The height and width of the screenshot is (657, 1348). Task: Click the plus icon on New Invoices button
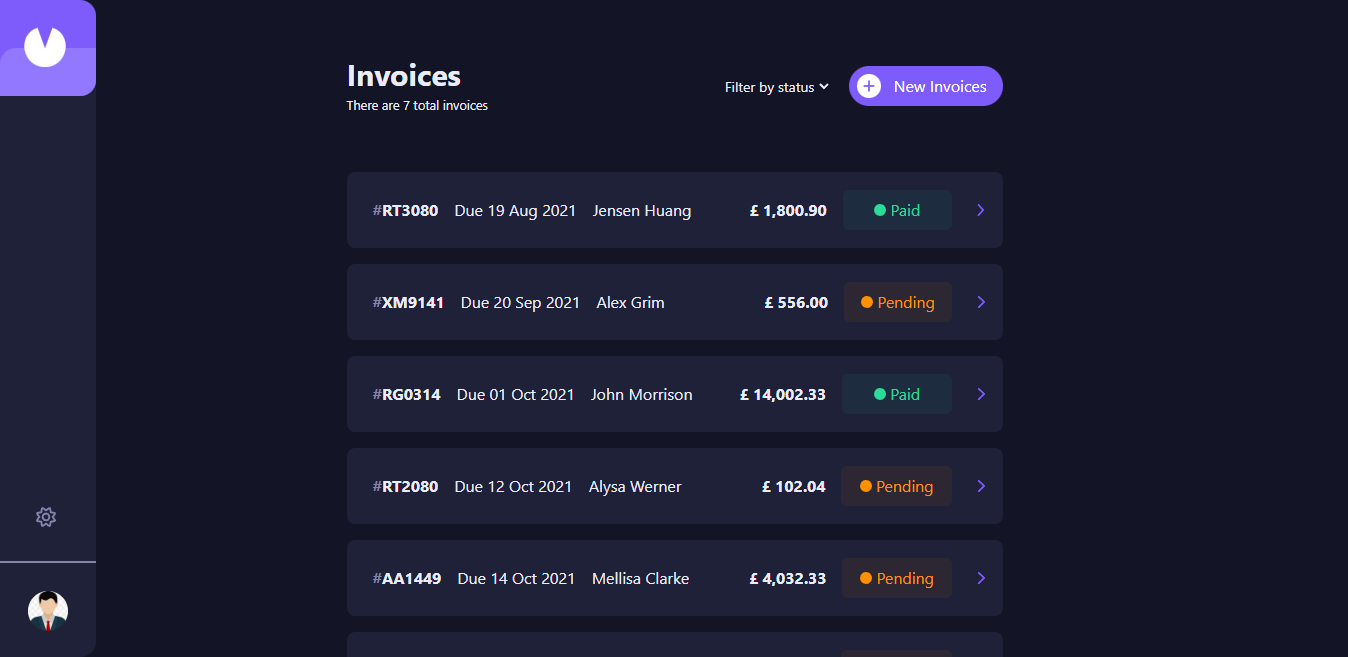tap(870, 86)
